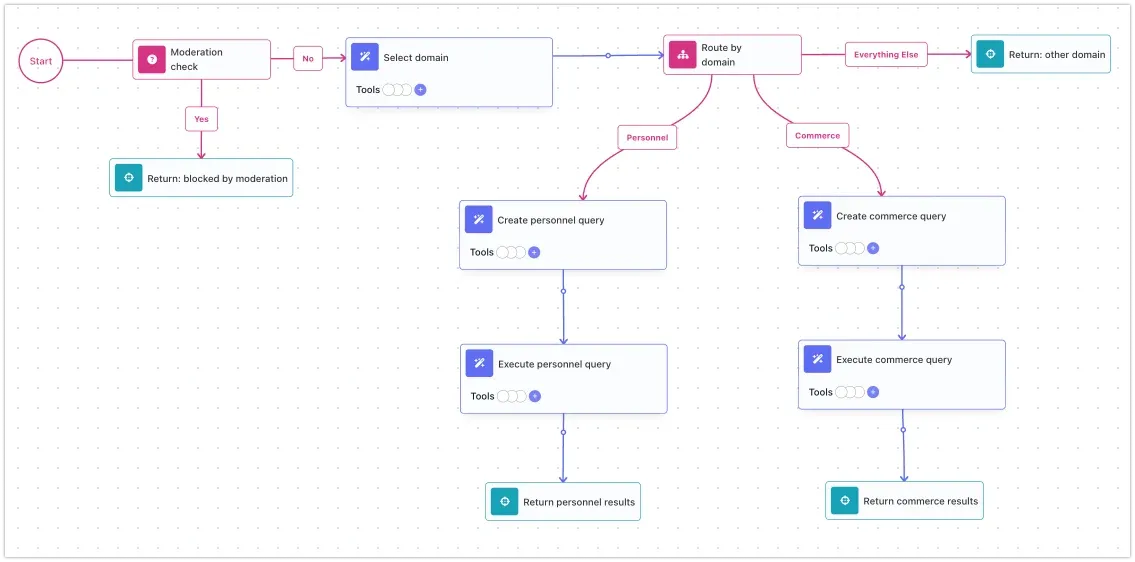Add a tool to Create personnel query
The image size is (1135, 562).
534,252
